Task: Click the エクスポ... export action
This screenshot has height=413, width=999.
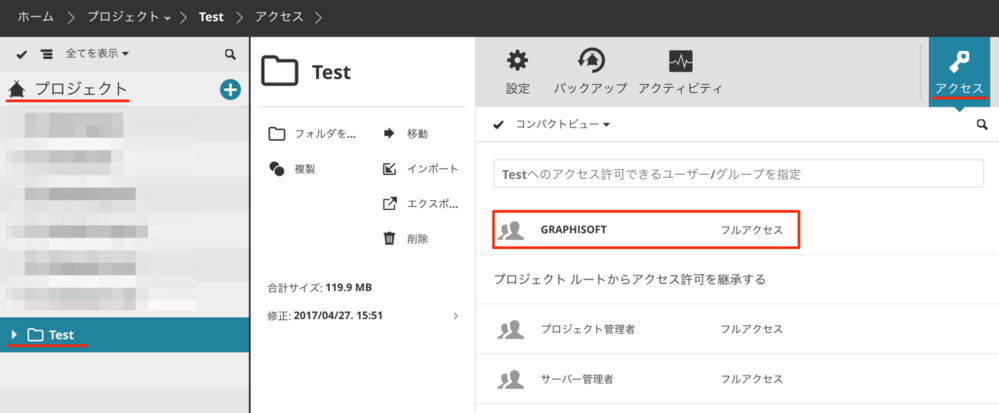Action: [x=420, y=204]
